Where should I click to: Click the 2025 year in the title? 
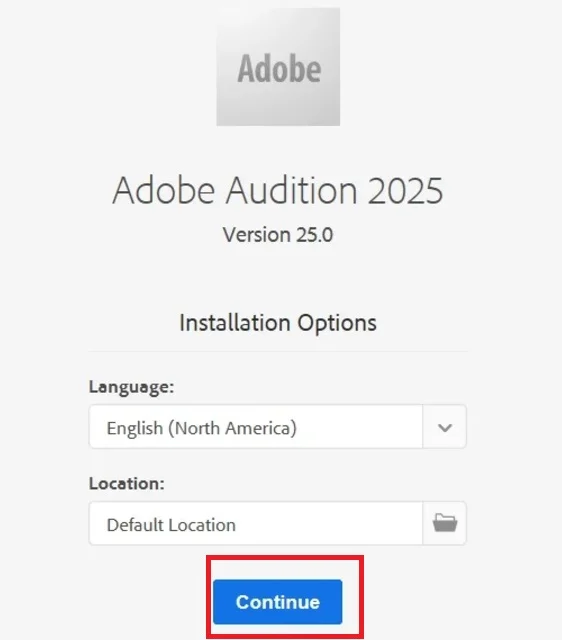405,191
